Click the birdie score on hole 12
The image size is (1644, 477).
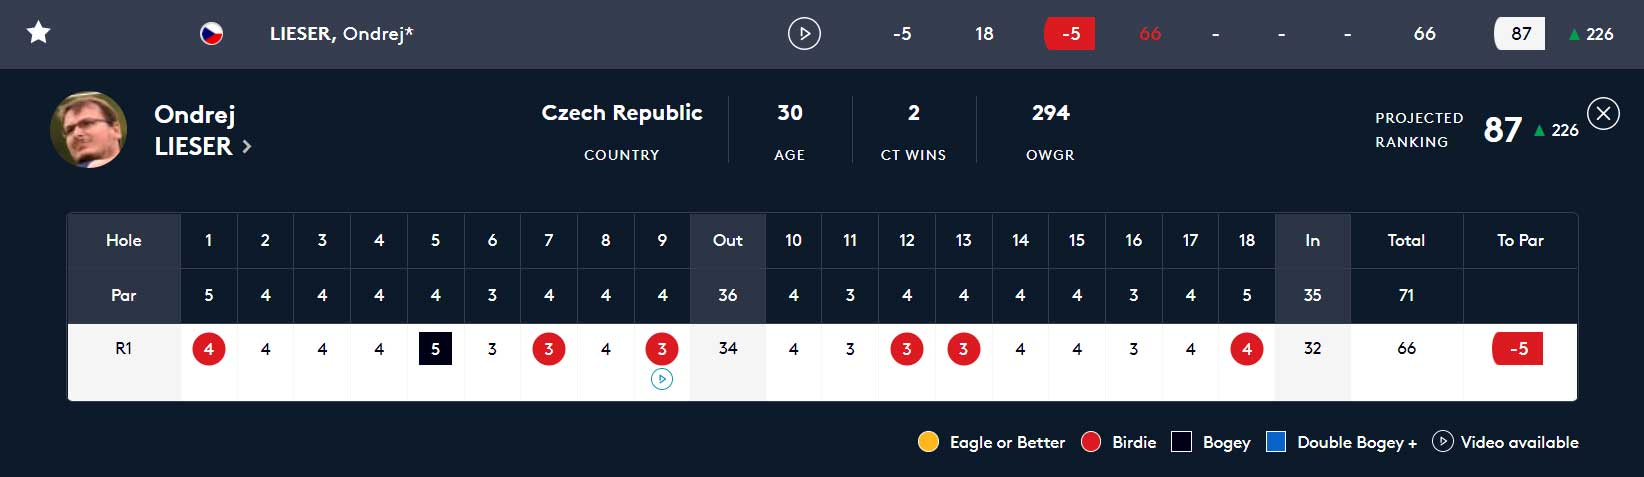tap(907, 349)
